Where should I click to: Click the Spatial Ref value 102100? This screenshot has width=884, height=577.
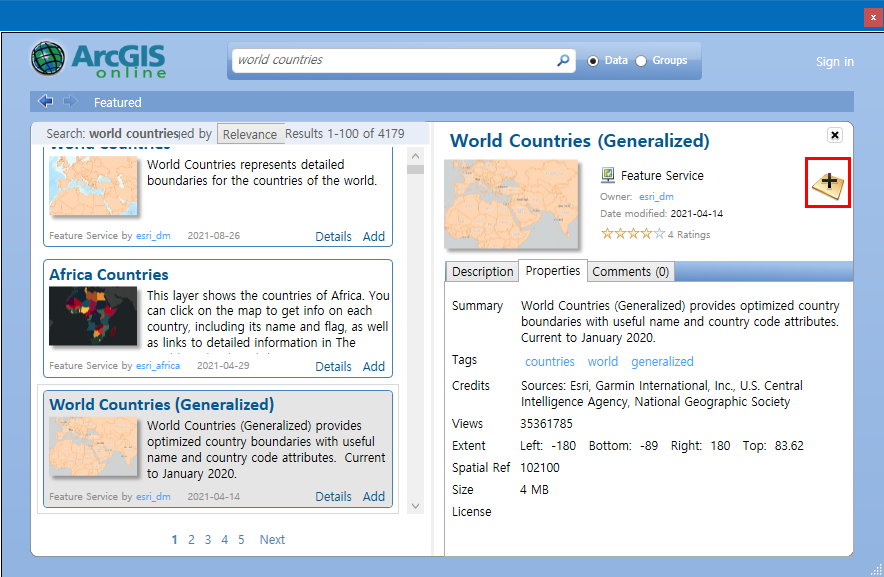(540, 468)
